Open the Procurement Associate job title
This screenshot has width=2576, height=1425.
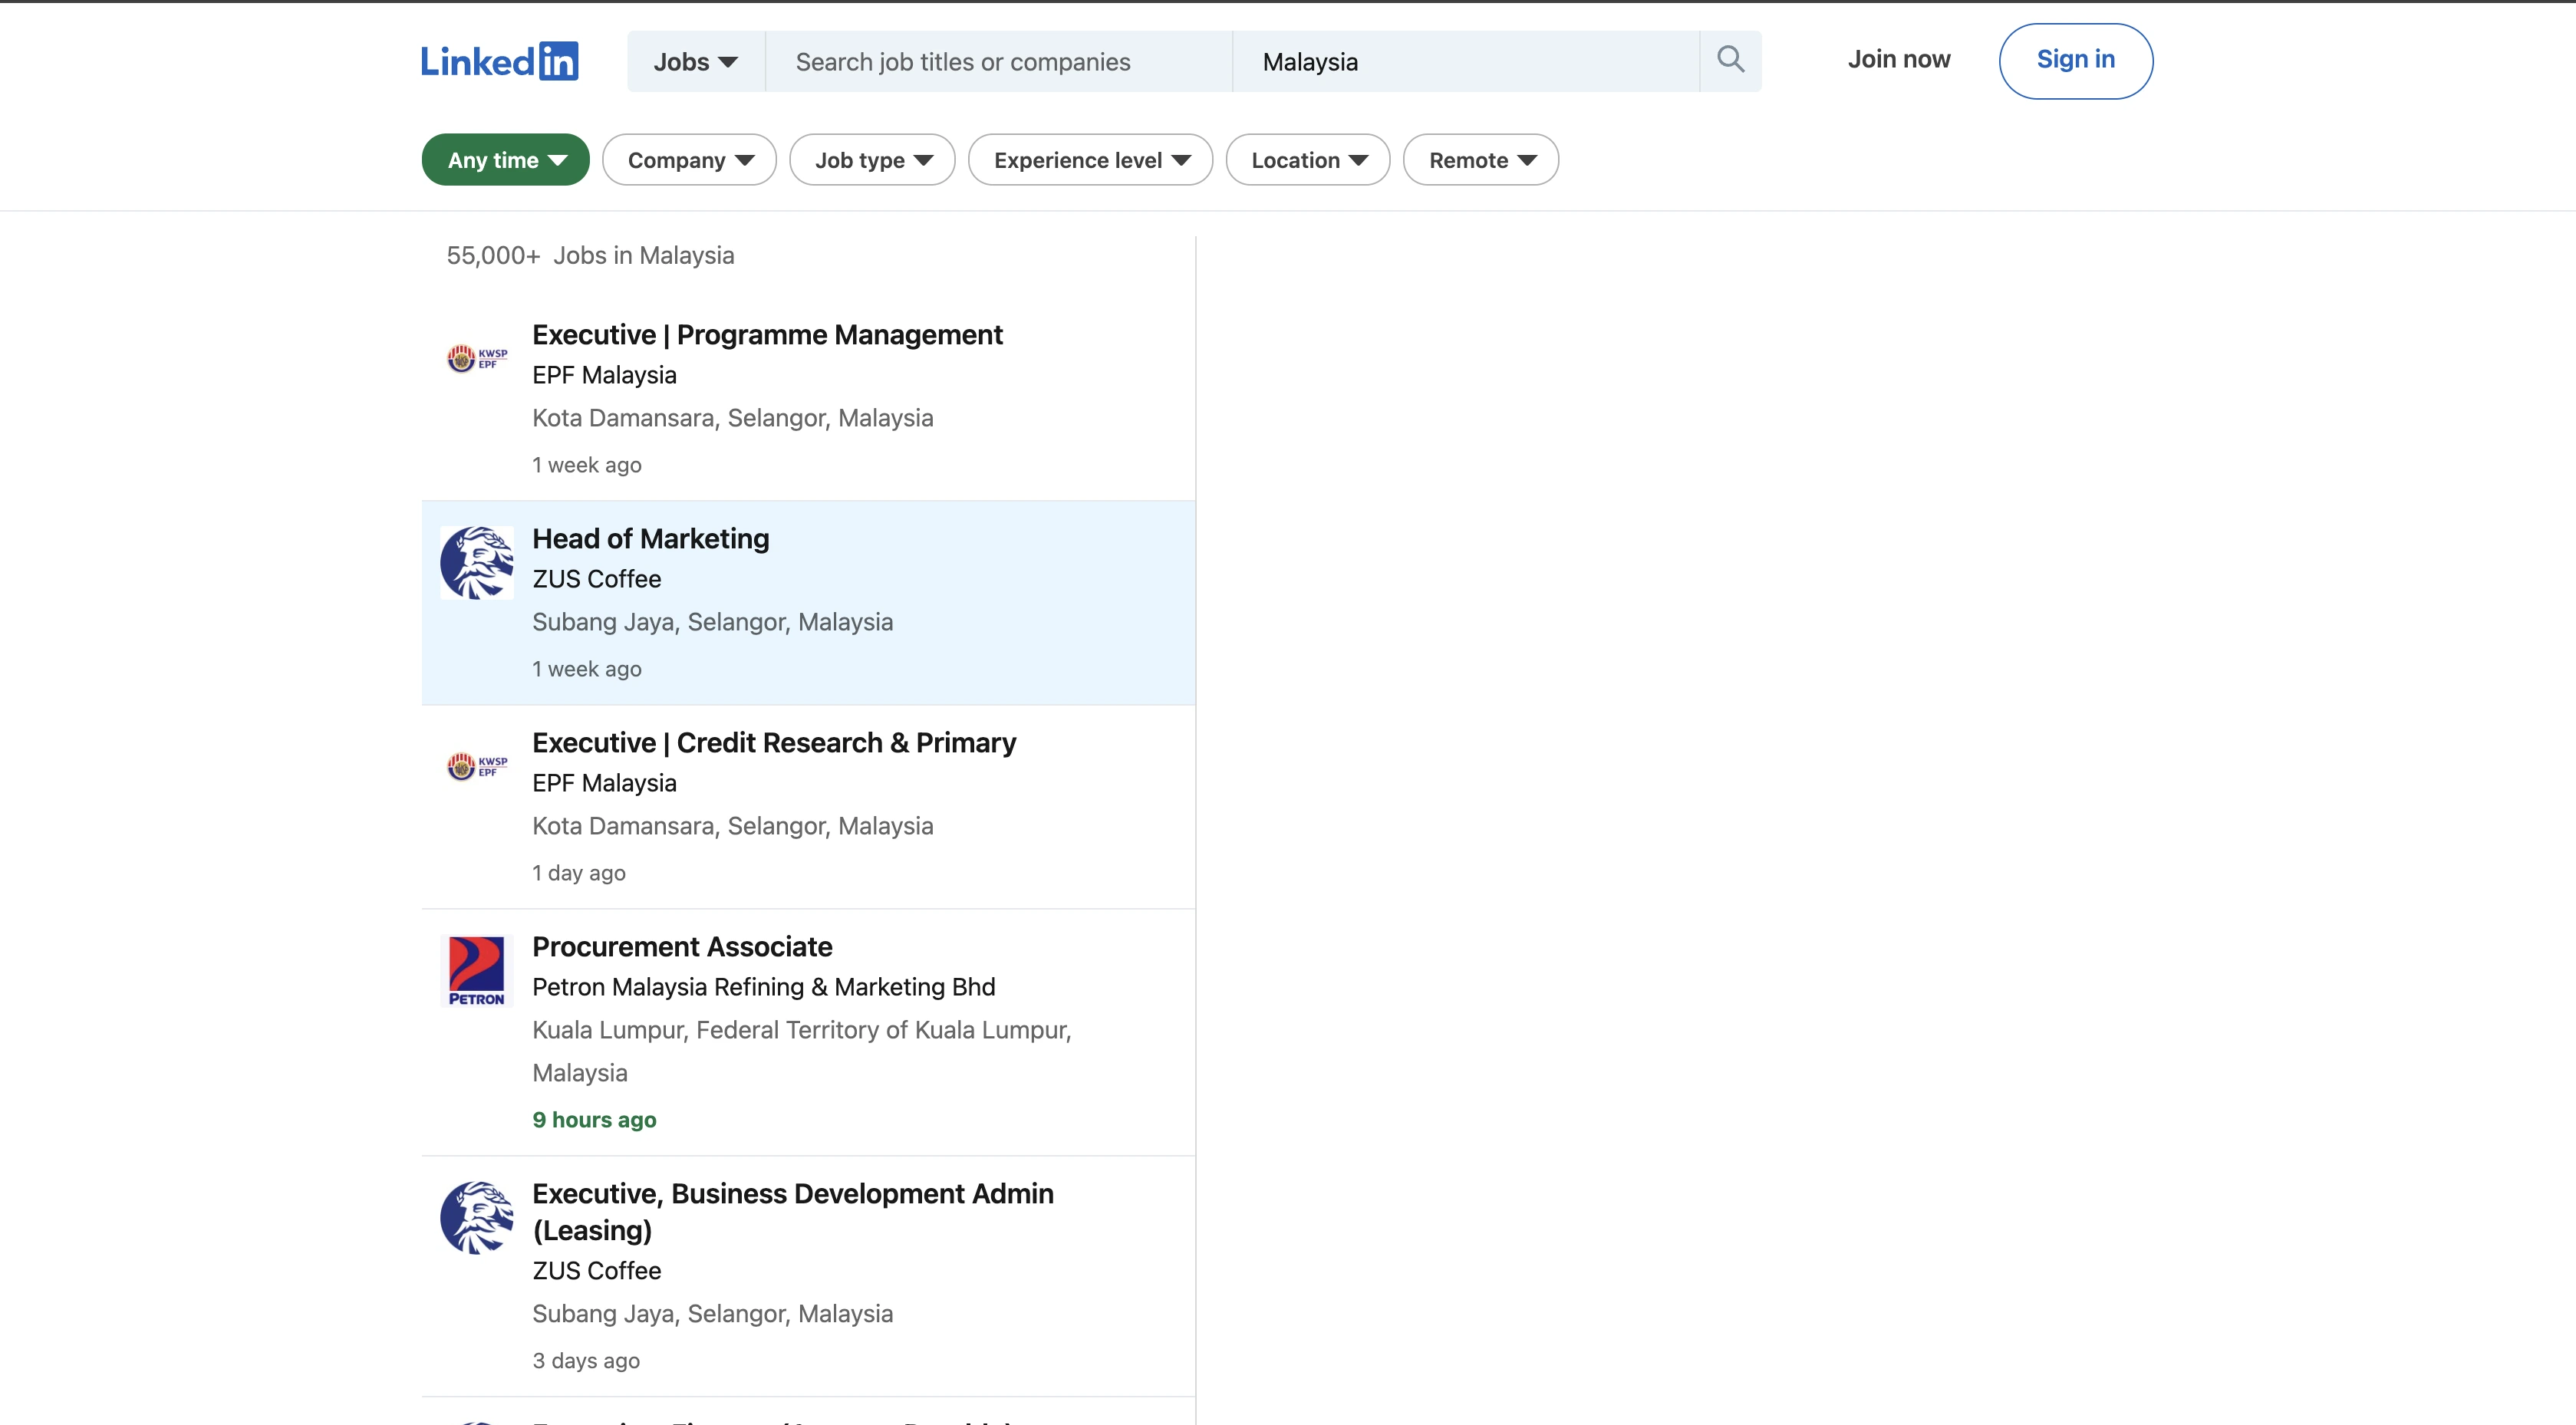coord(682,946)
